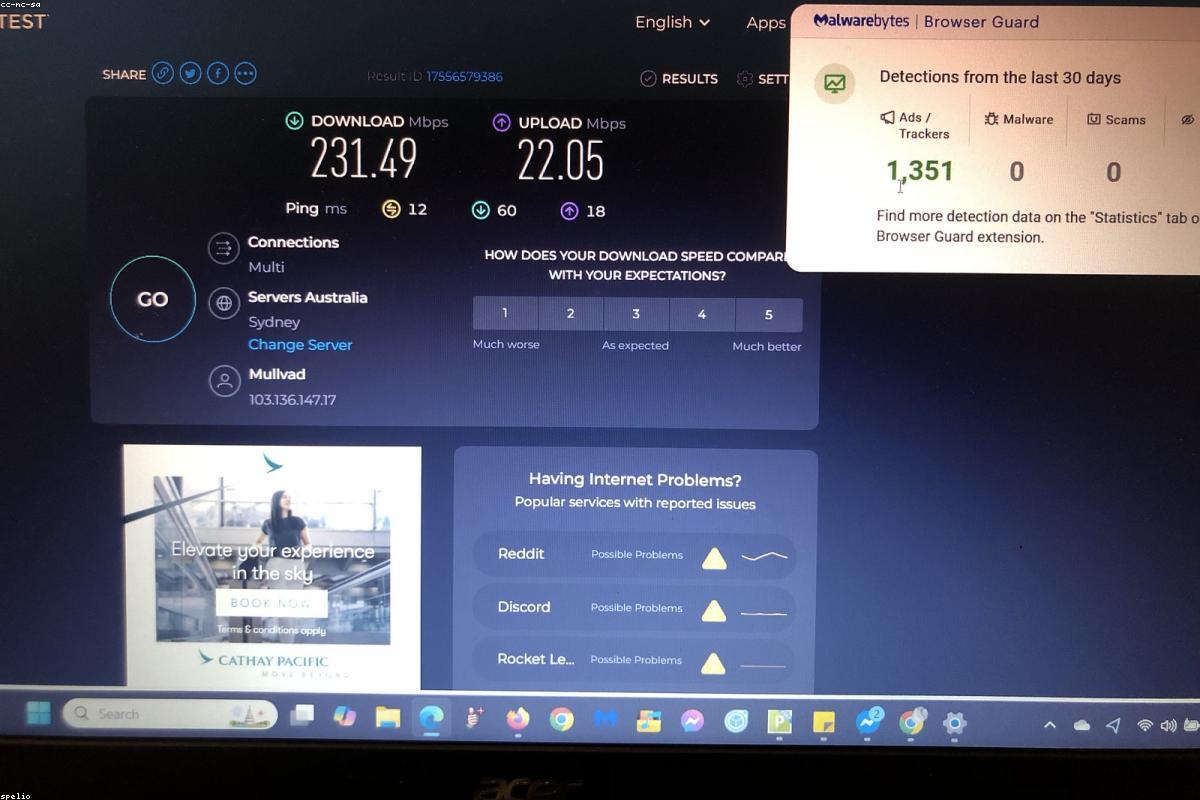Image resolution: width=1200 pixels, height=800 pixels.
Task: Open the Apps menu
Action: [766, 23]
